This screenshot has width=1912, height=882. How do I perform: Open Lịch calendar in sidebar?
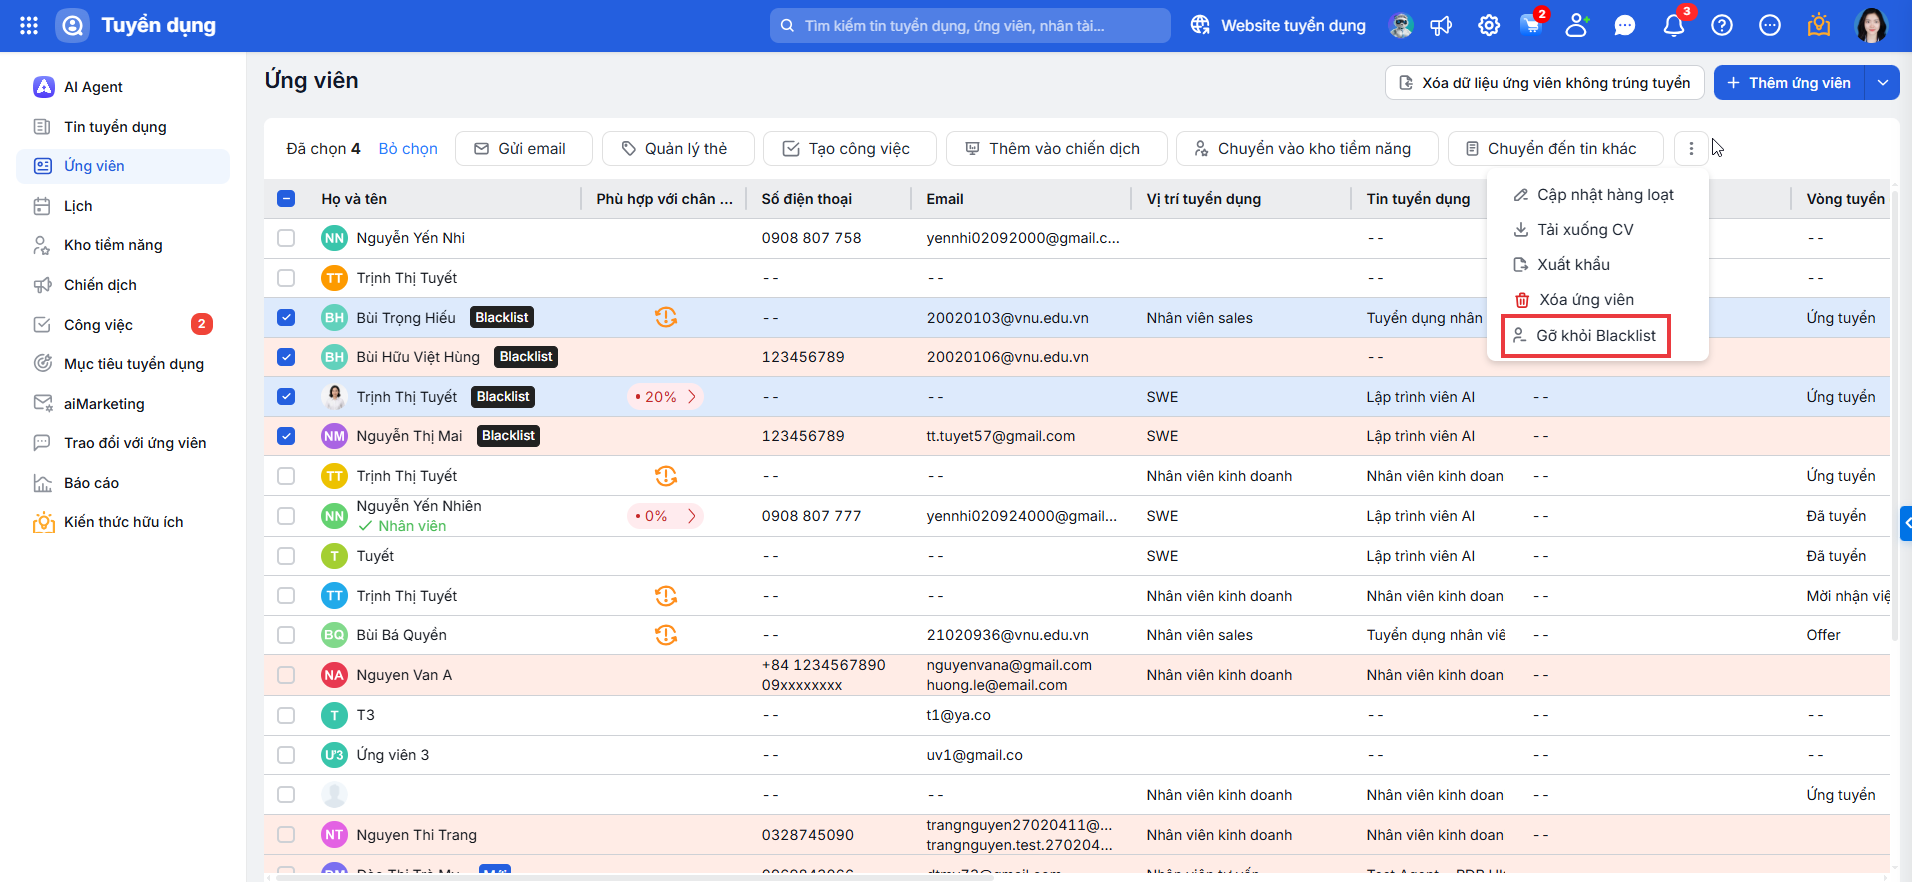123,206
